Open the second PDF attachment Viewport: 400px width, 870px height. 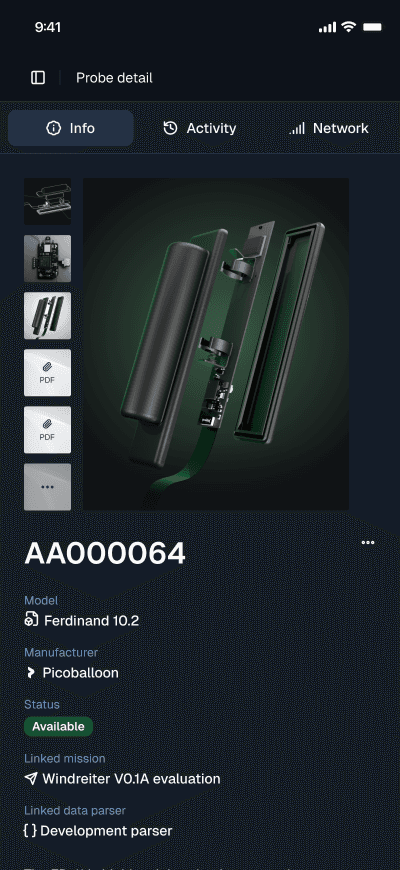point(47,430)
